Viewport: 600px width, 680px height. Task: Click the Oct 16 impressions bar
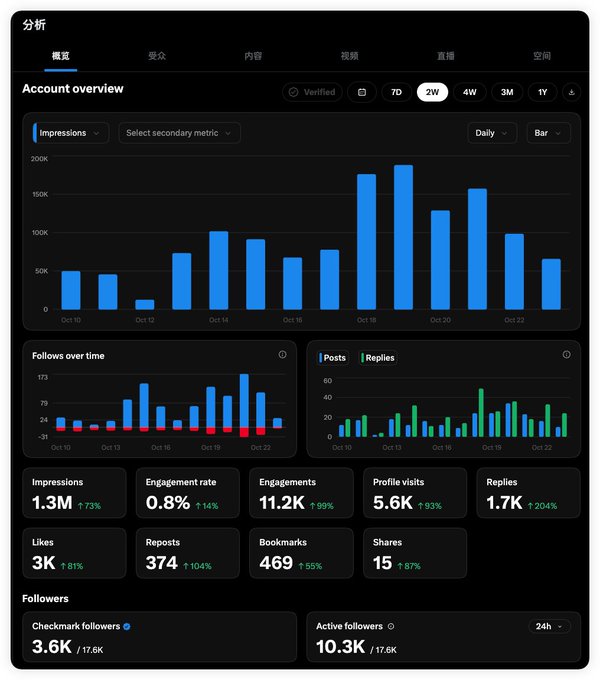(293, 283)
